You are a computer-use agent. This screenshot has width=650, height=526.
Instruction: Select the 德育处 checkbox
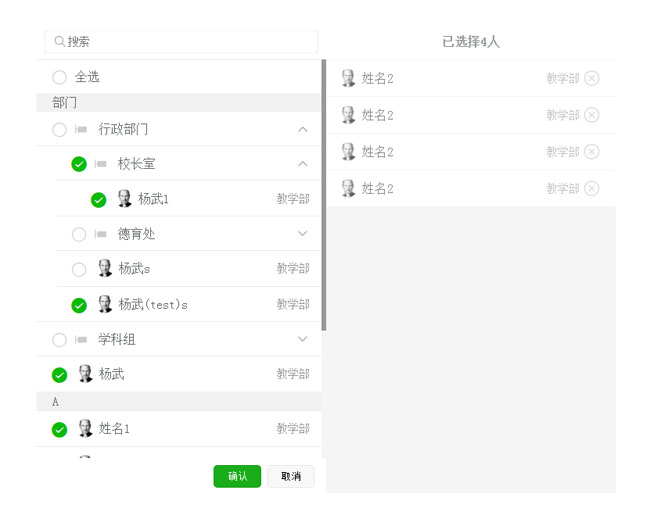79,234
